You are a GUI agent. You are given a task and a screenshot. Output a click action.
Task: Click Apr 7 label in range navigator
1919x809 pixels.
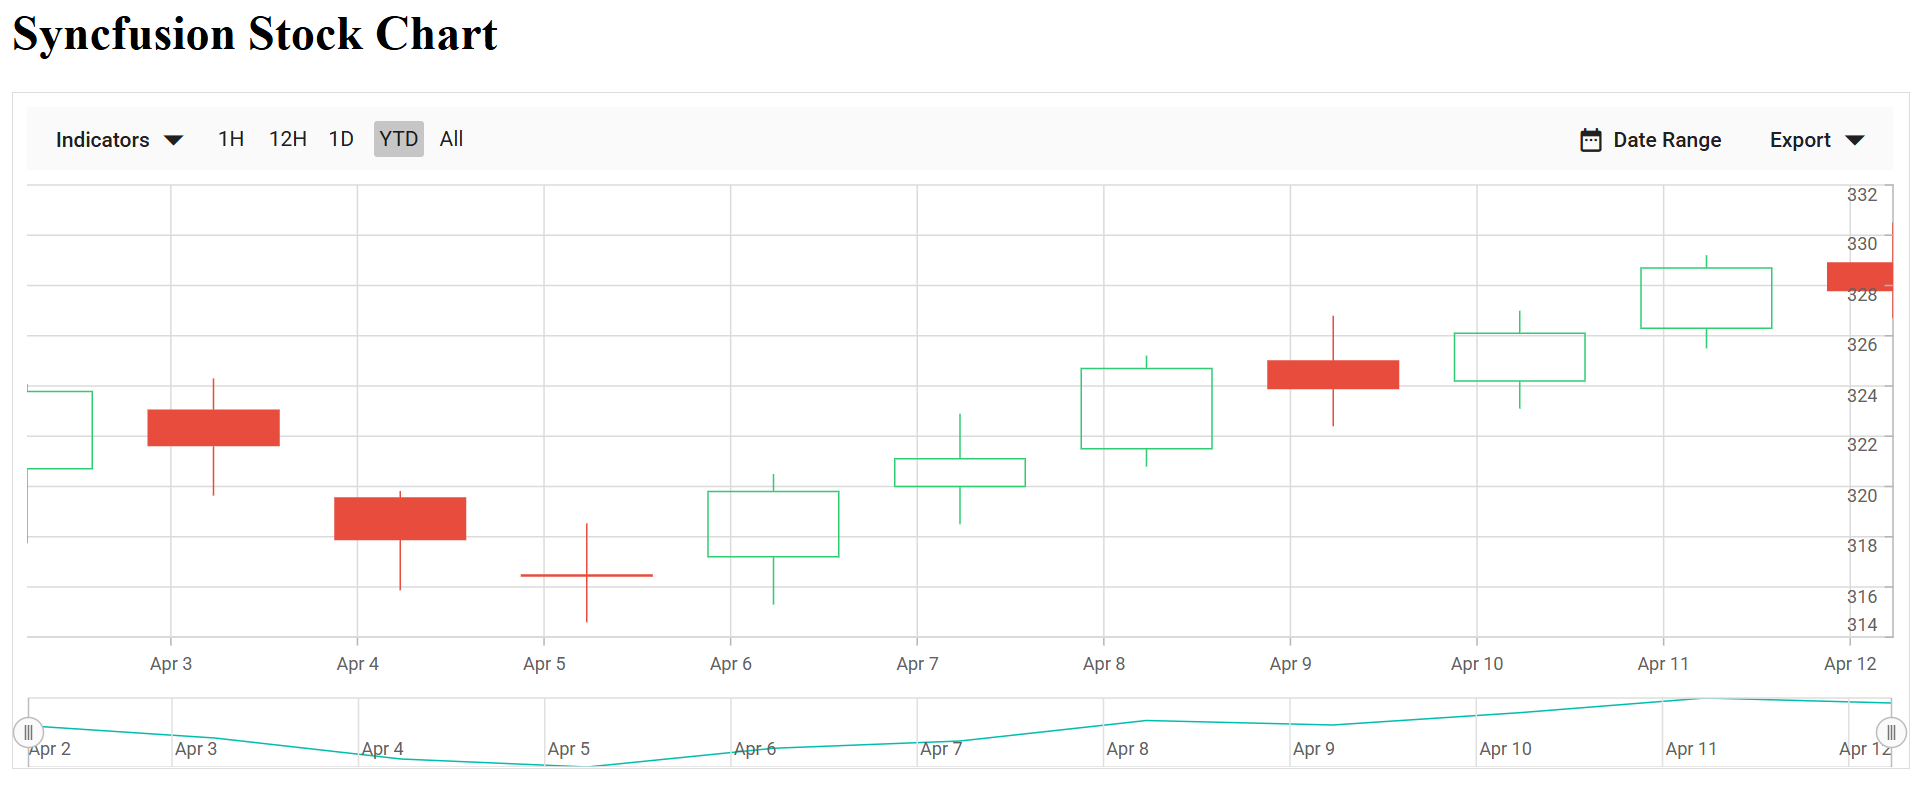coord(941,749)
